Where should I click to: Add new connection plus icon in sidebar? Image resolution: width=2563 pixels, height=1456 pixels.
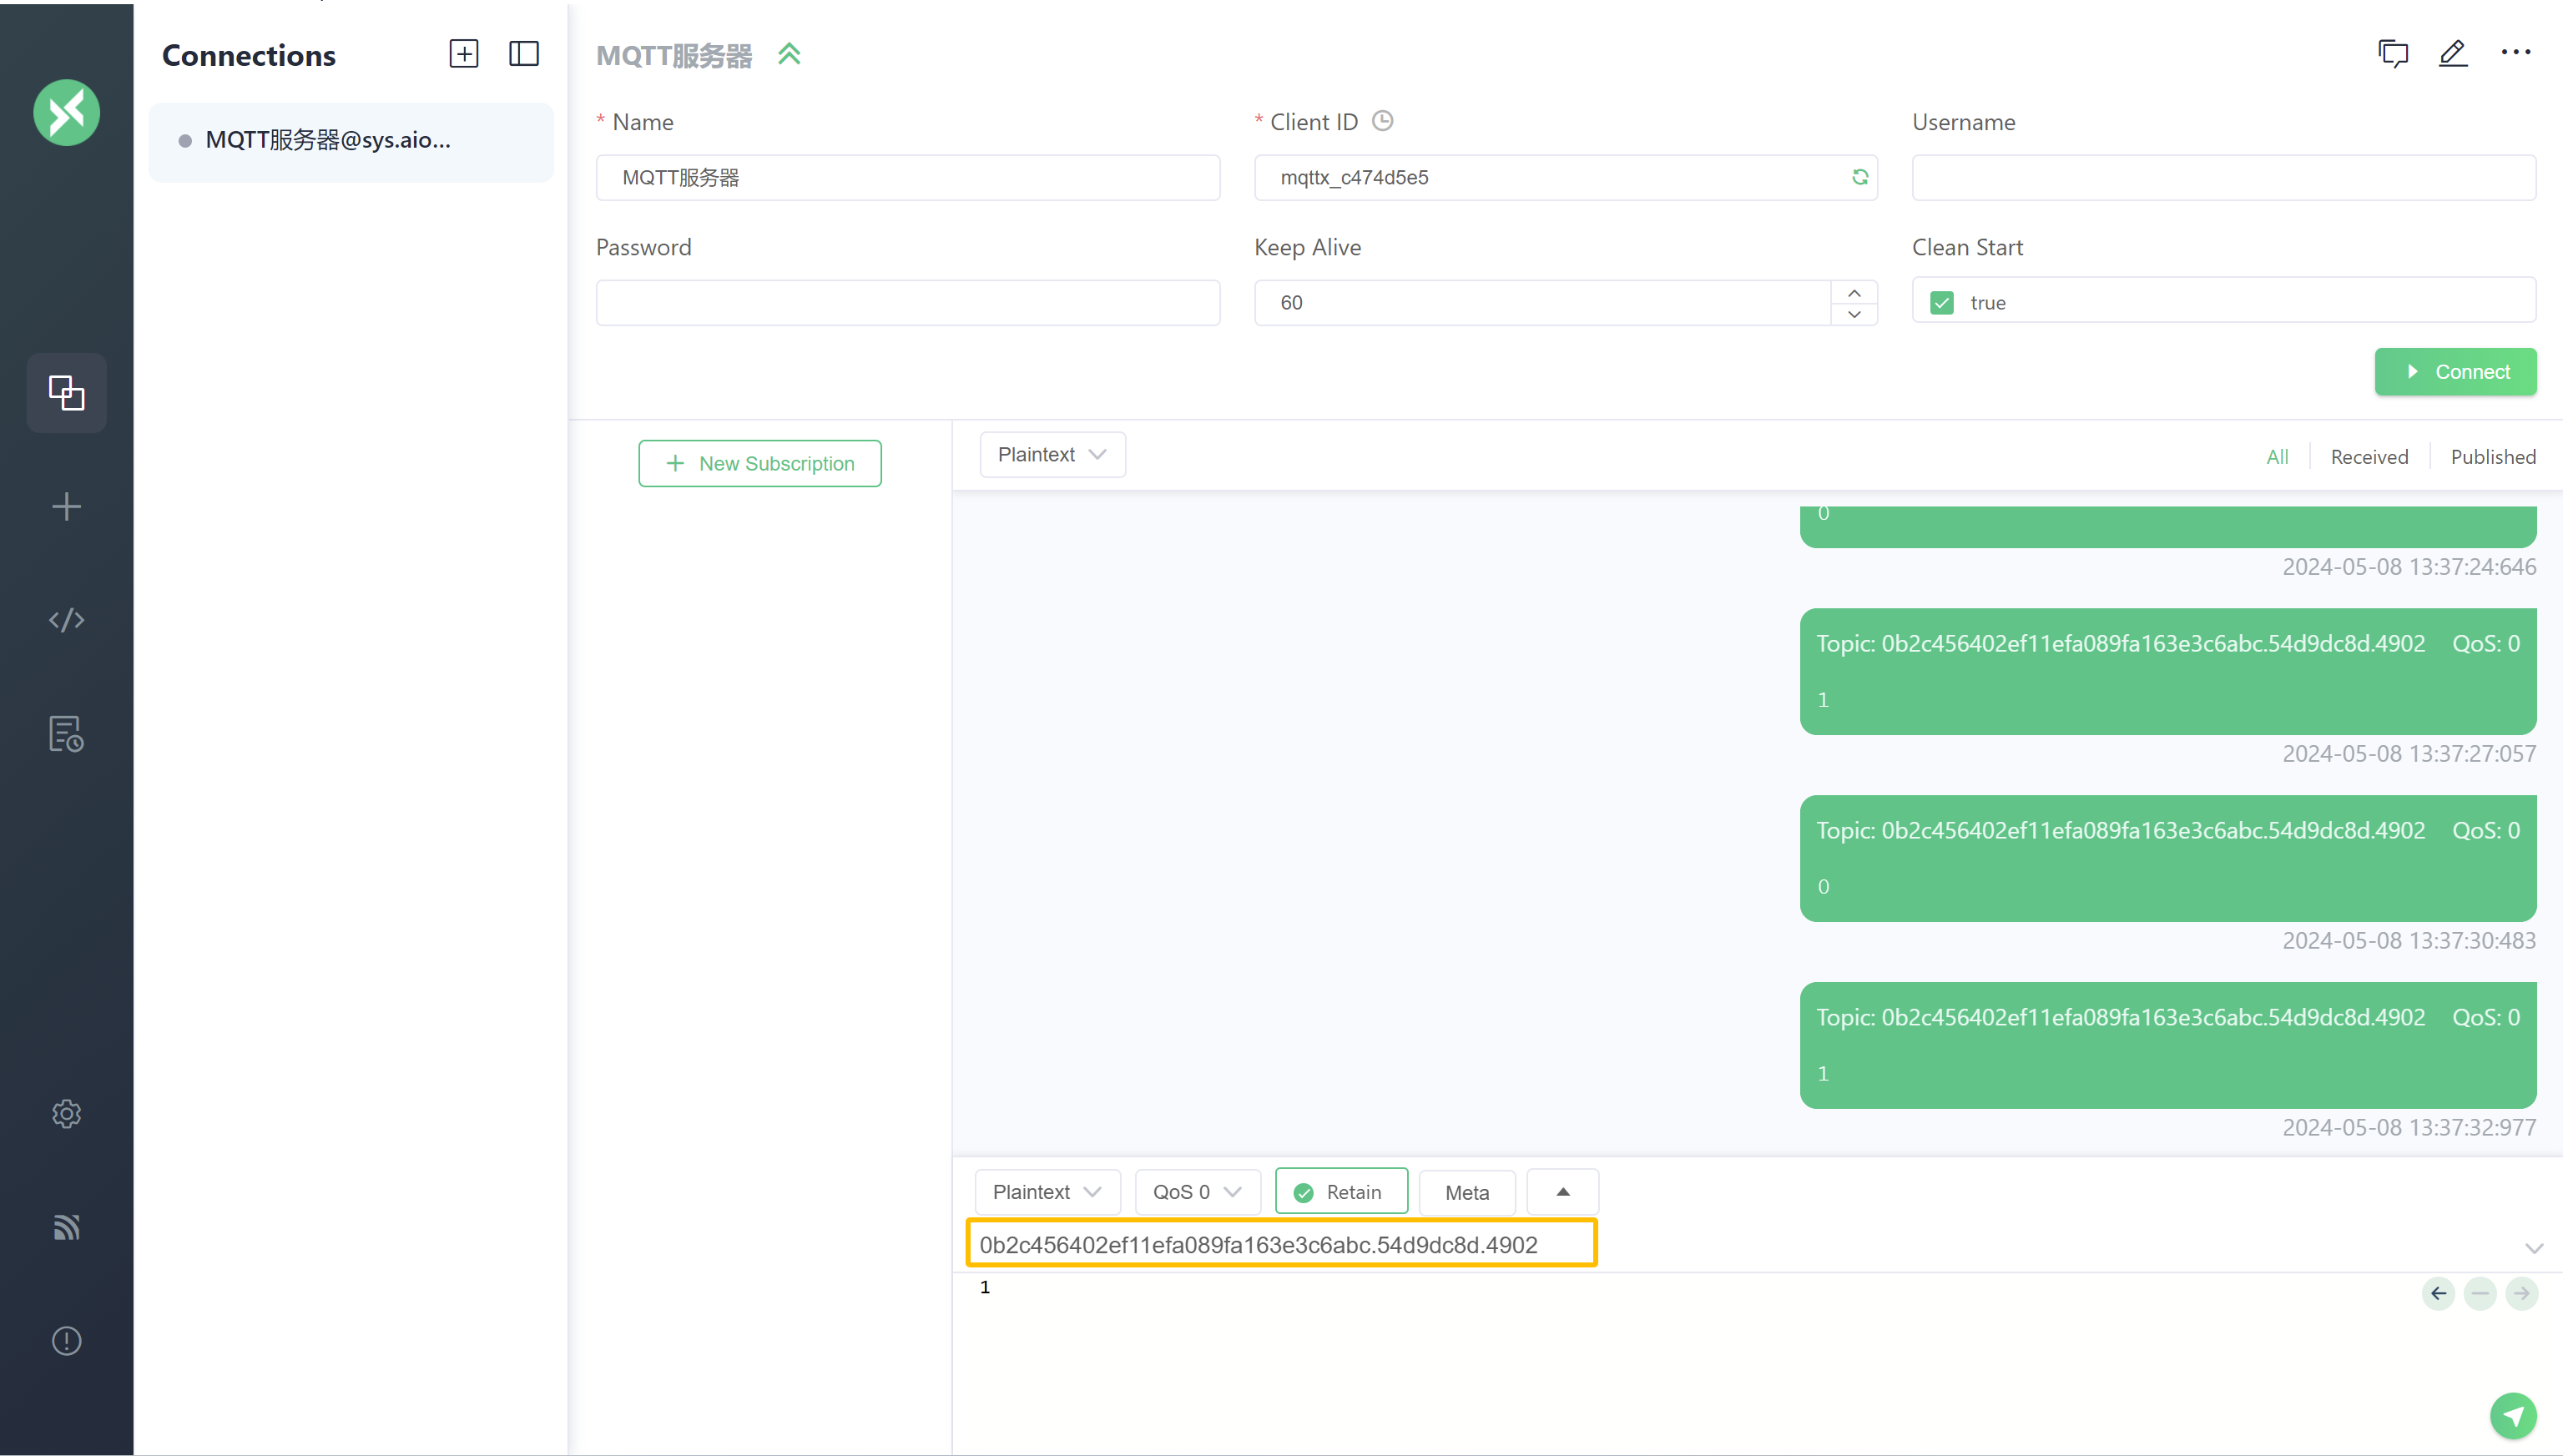[66, 506]
